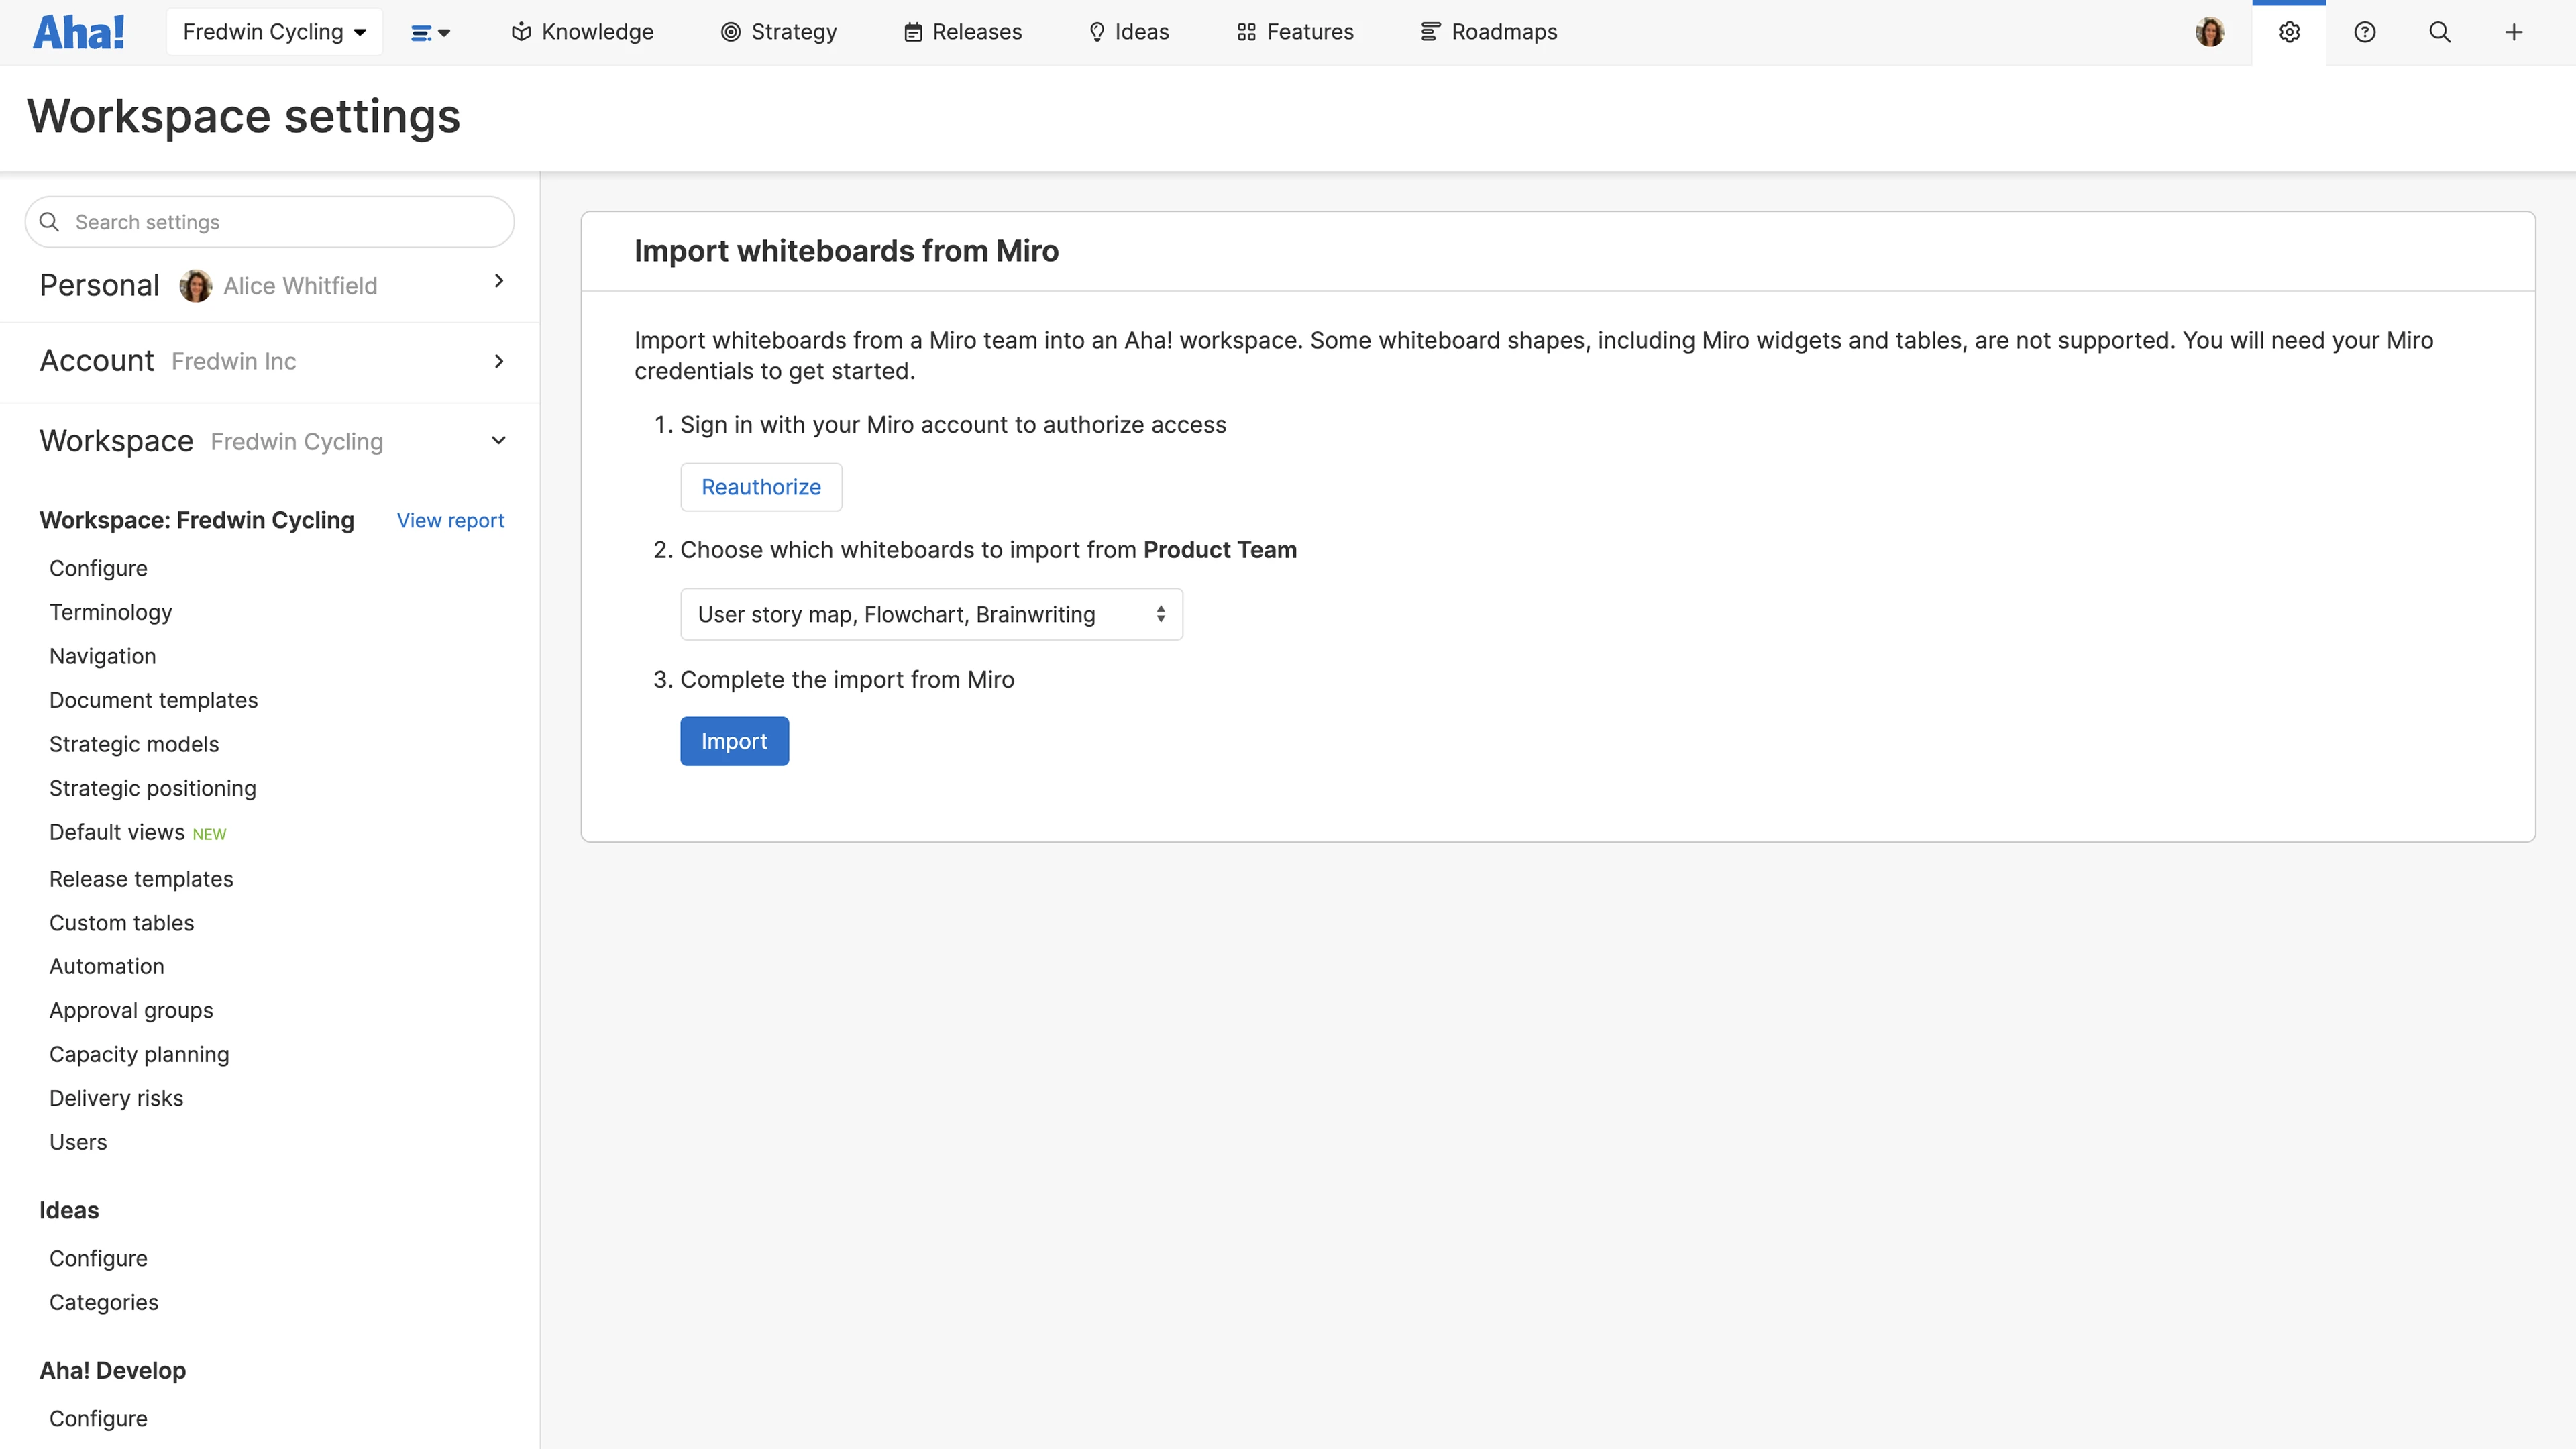Screen dimensions: 2576x1449
Task: Click the plus add icon
Action: [2513, 32]
